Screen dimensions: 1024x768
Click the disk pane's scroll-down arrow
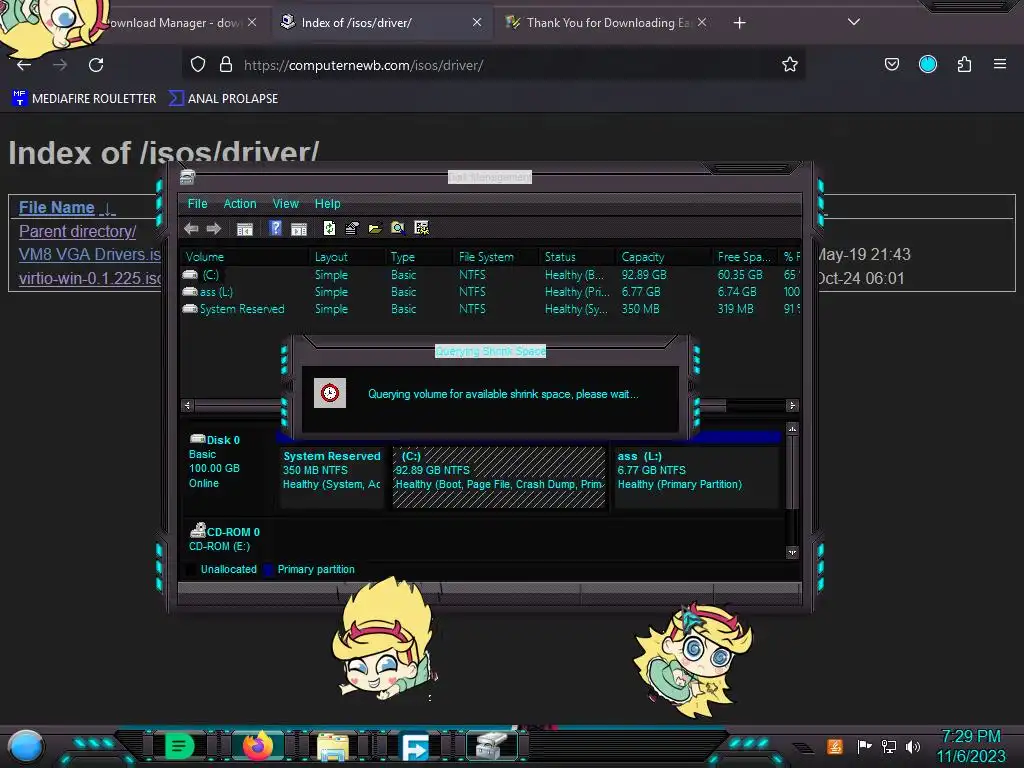pos(792,552)
